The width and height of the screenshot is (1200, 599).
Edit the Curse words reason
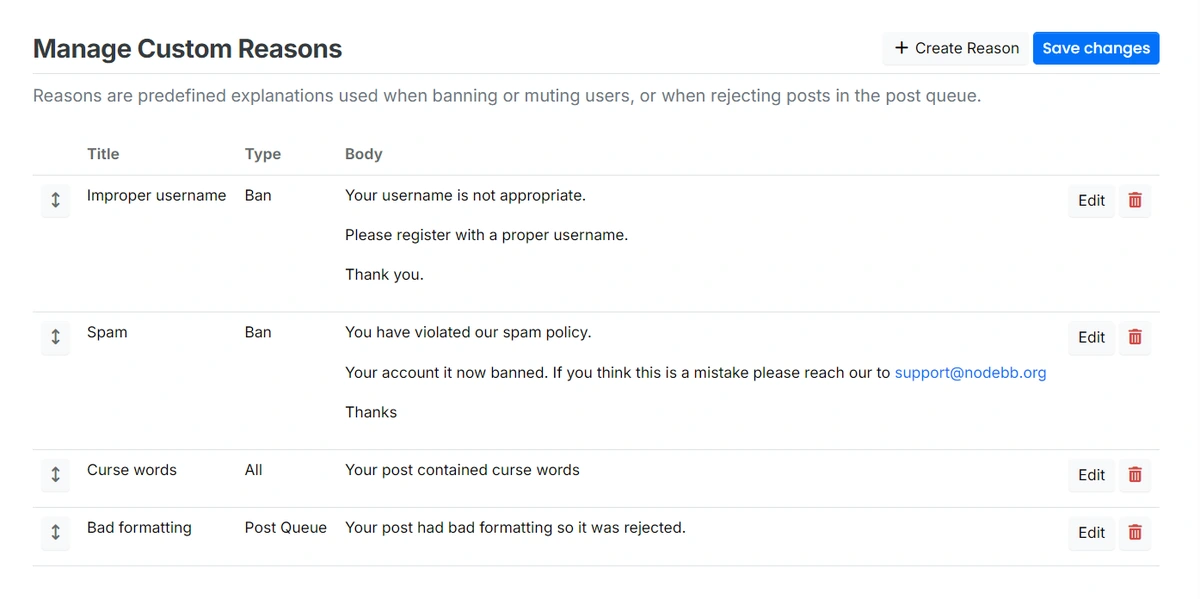click(x=1091, y=475)
